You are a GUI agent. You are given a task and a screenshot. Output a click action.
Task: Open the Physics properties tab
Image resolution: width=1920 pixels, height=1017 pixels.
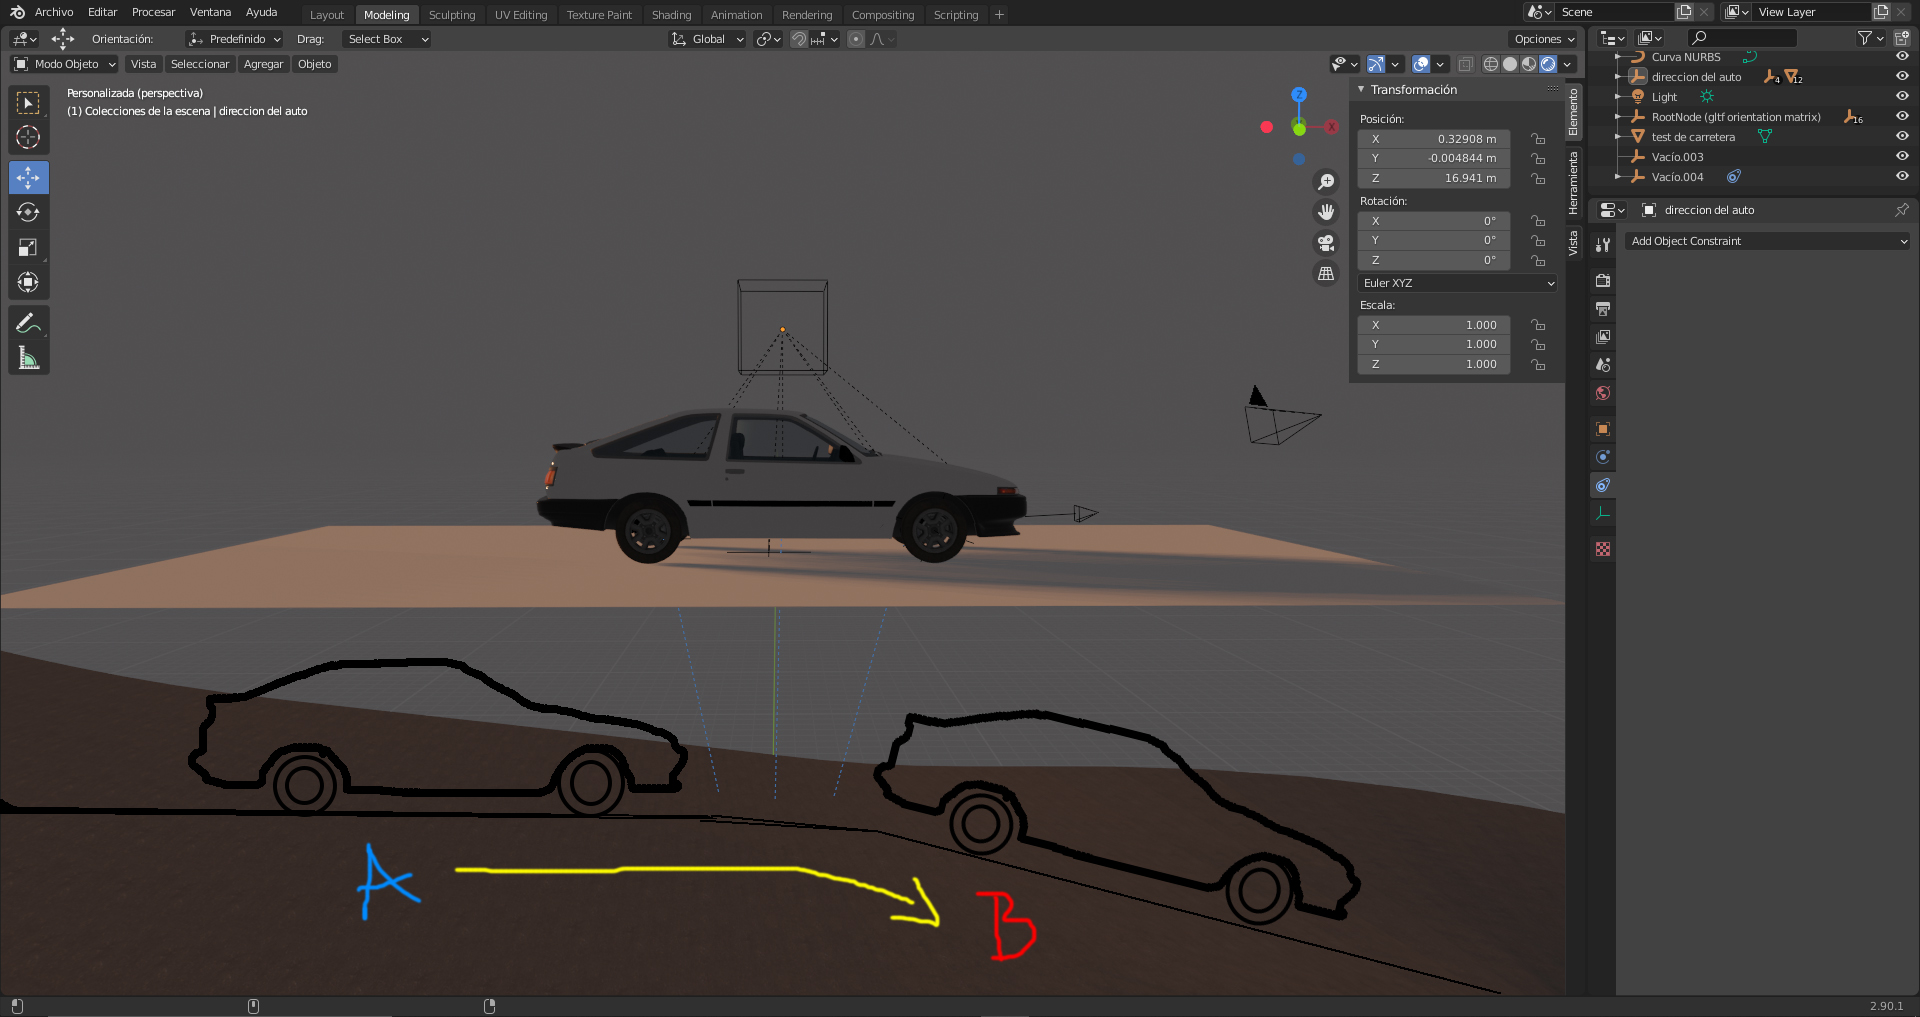click(1603, 457)
